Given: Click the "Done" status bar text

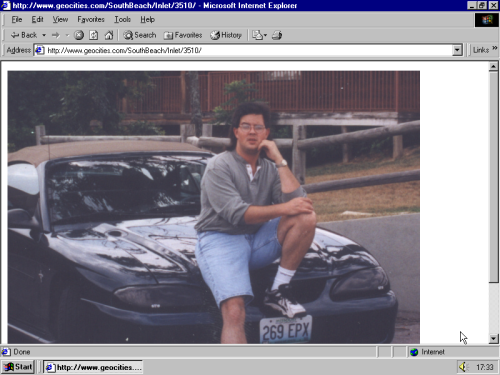Looking at the screenshot, I should [x=22, y=352].
